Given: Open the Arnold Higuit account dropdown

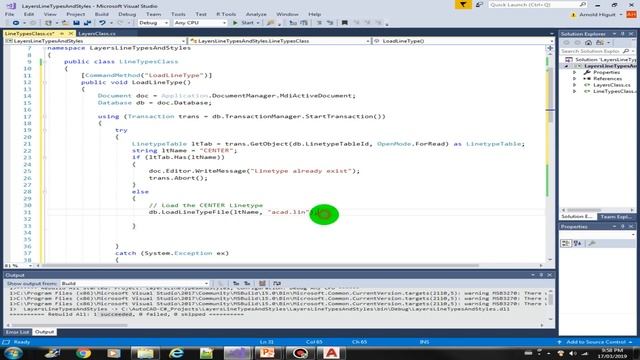Looking at the screenshot, I should click(x=601, y=15).
